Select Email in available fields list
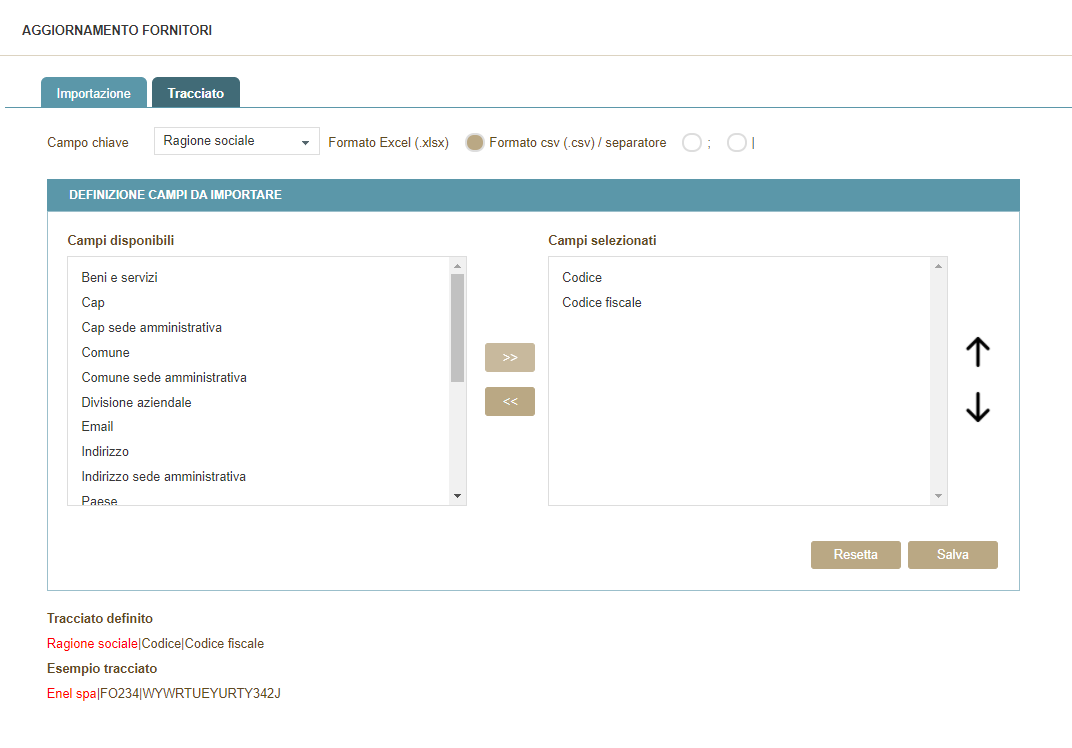1072x748 pixels. pyautogui.click(x=98, y=427)
